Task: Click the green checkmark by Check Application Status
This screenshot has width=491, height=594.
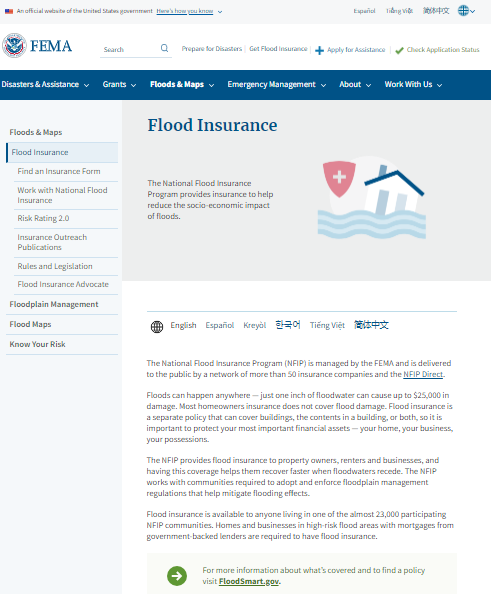Action: pos(399,50)
